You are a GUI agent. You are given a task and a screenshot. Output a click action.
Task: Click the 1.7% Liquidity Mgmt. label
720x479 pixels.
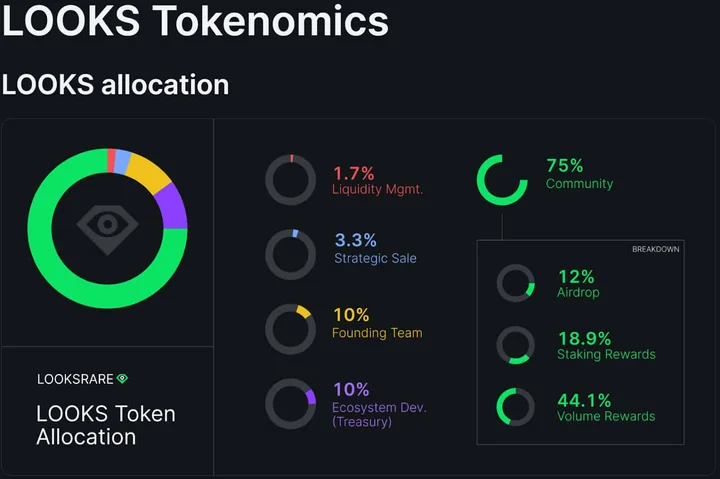[x=377, y=180]
